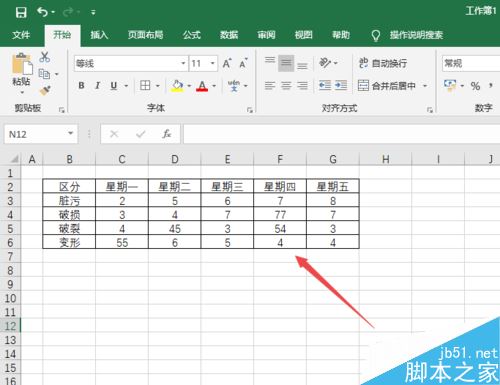Expand the 合并后居中 options arrow
Screen dimensions: 500x385
point(425,86)
